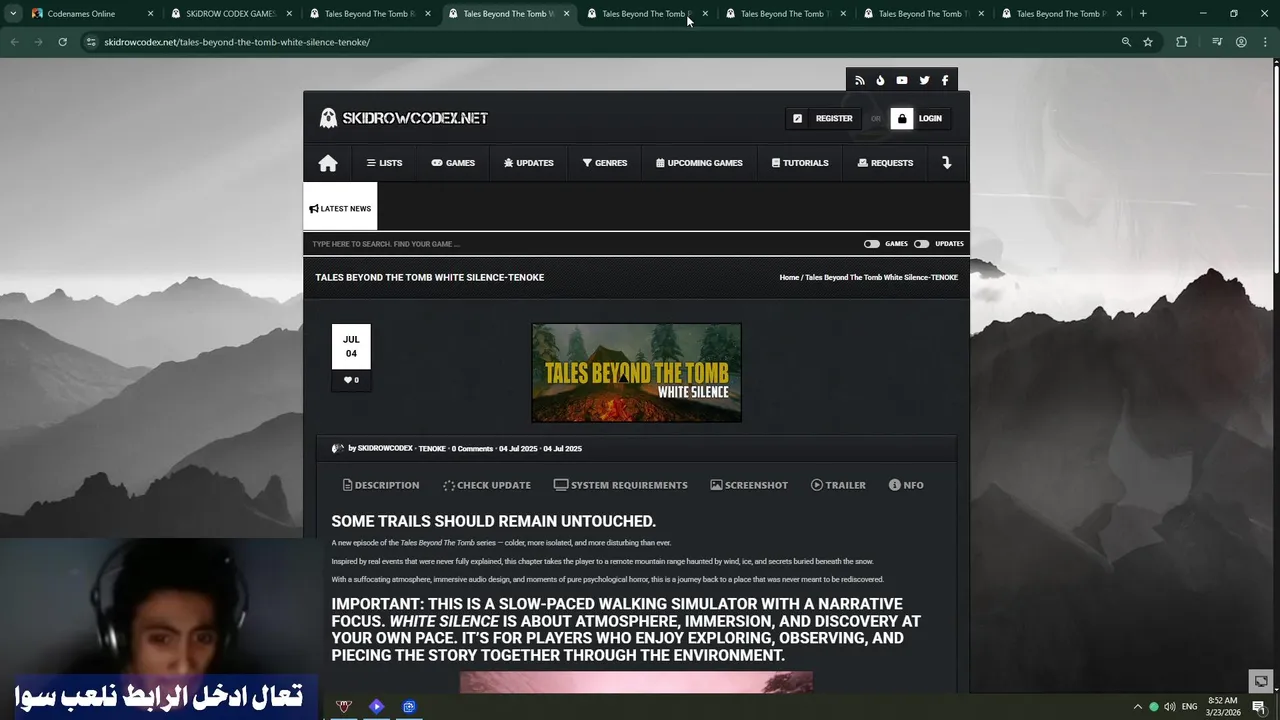
Task: Open the Chrome three-dot menu
Action: (1265, 42)
